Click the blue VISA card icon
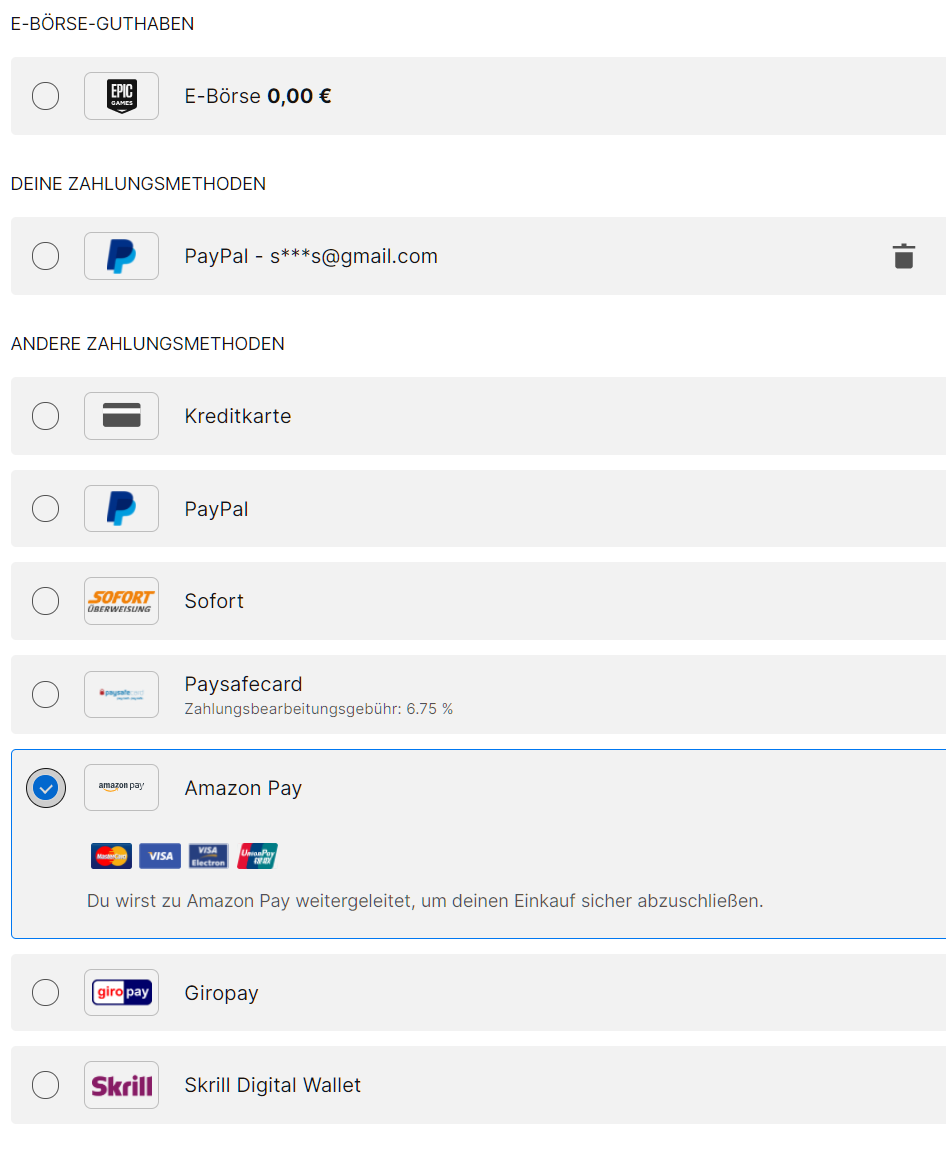Screen dimensions: 946x1175 (x=160, y=856)
